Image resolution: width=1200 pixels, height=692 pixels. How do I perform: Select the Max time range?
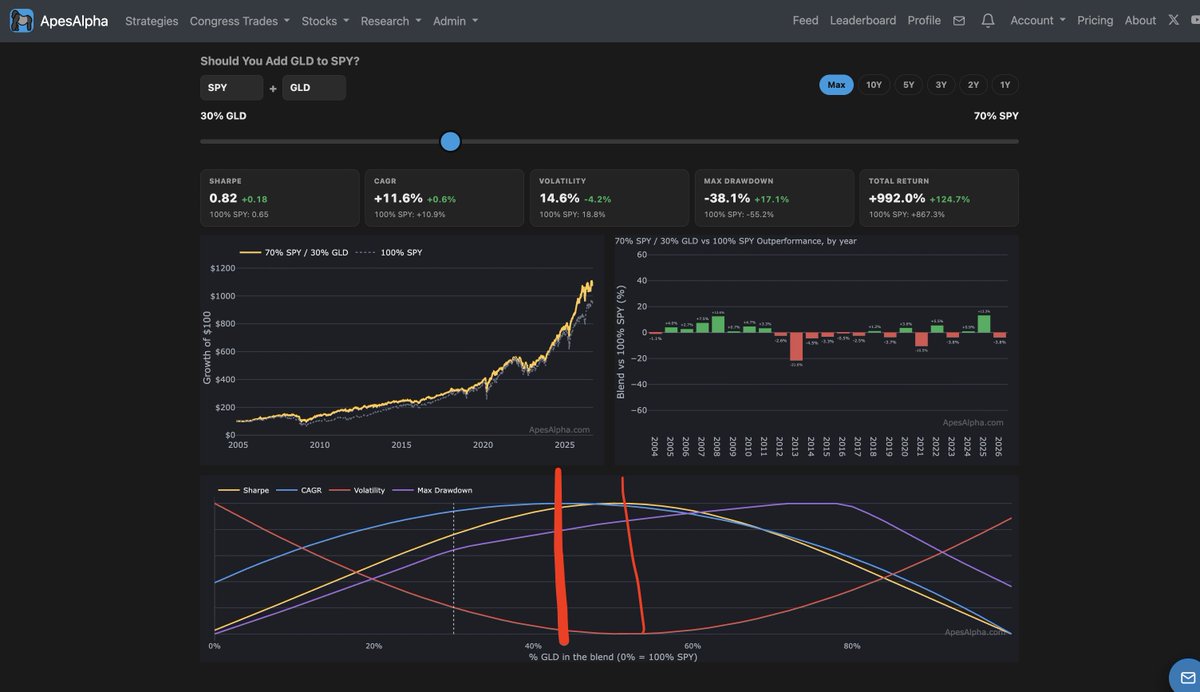click(x=836, y=85)
